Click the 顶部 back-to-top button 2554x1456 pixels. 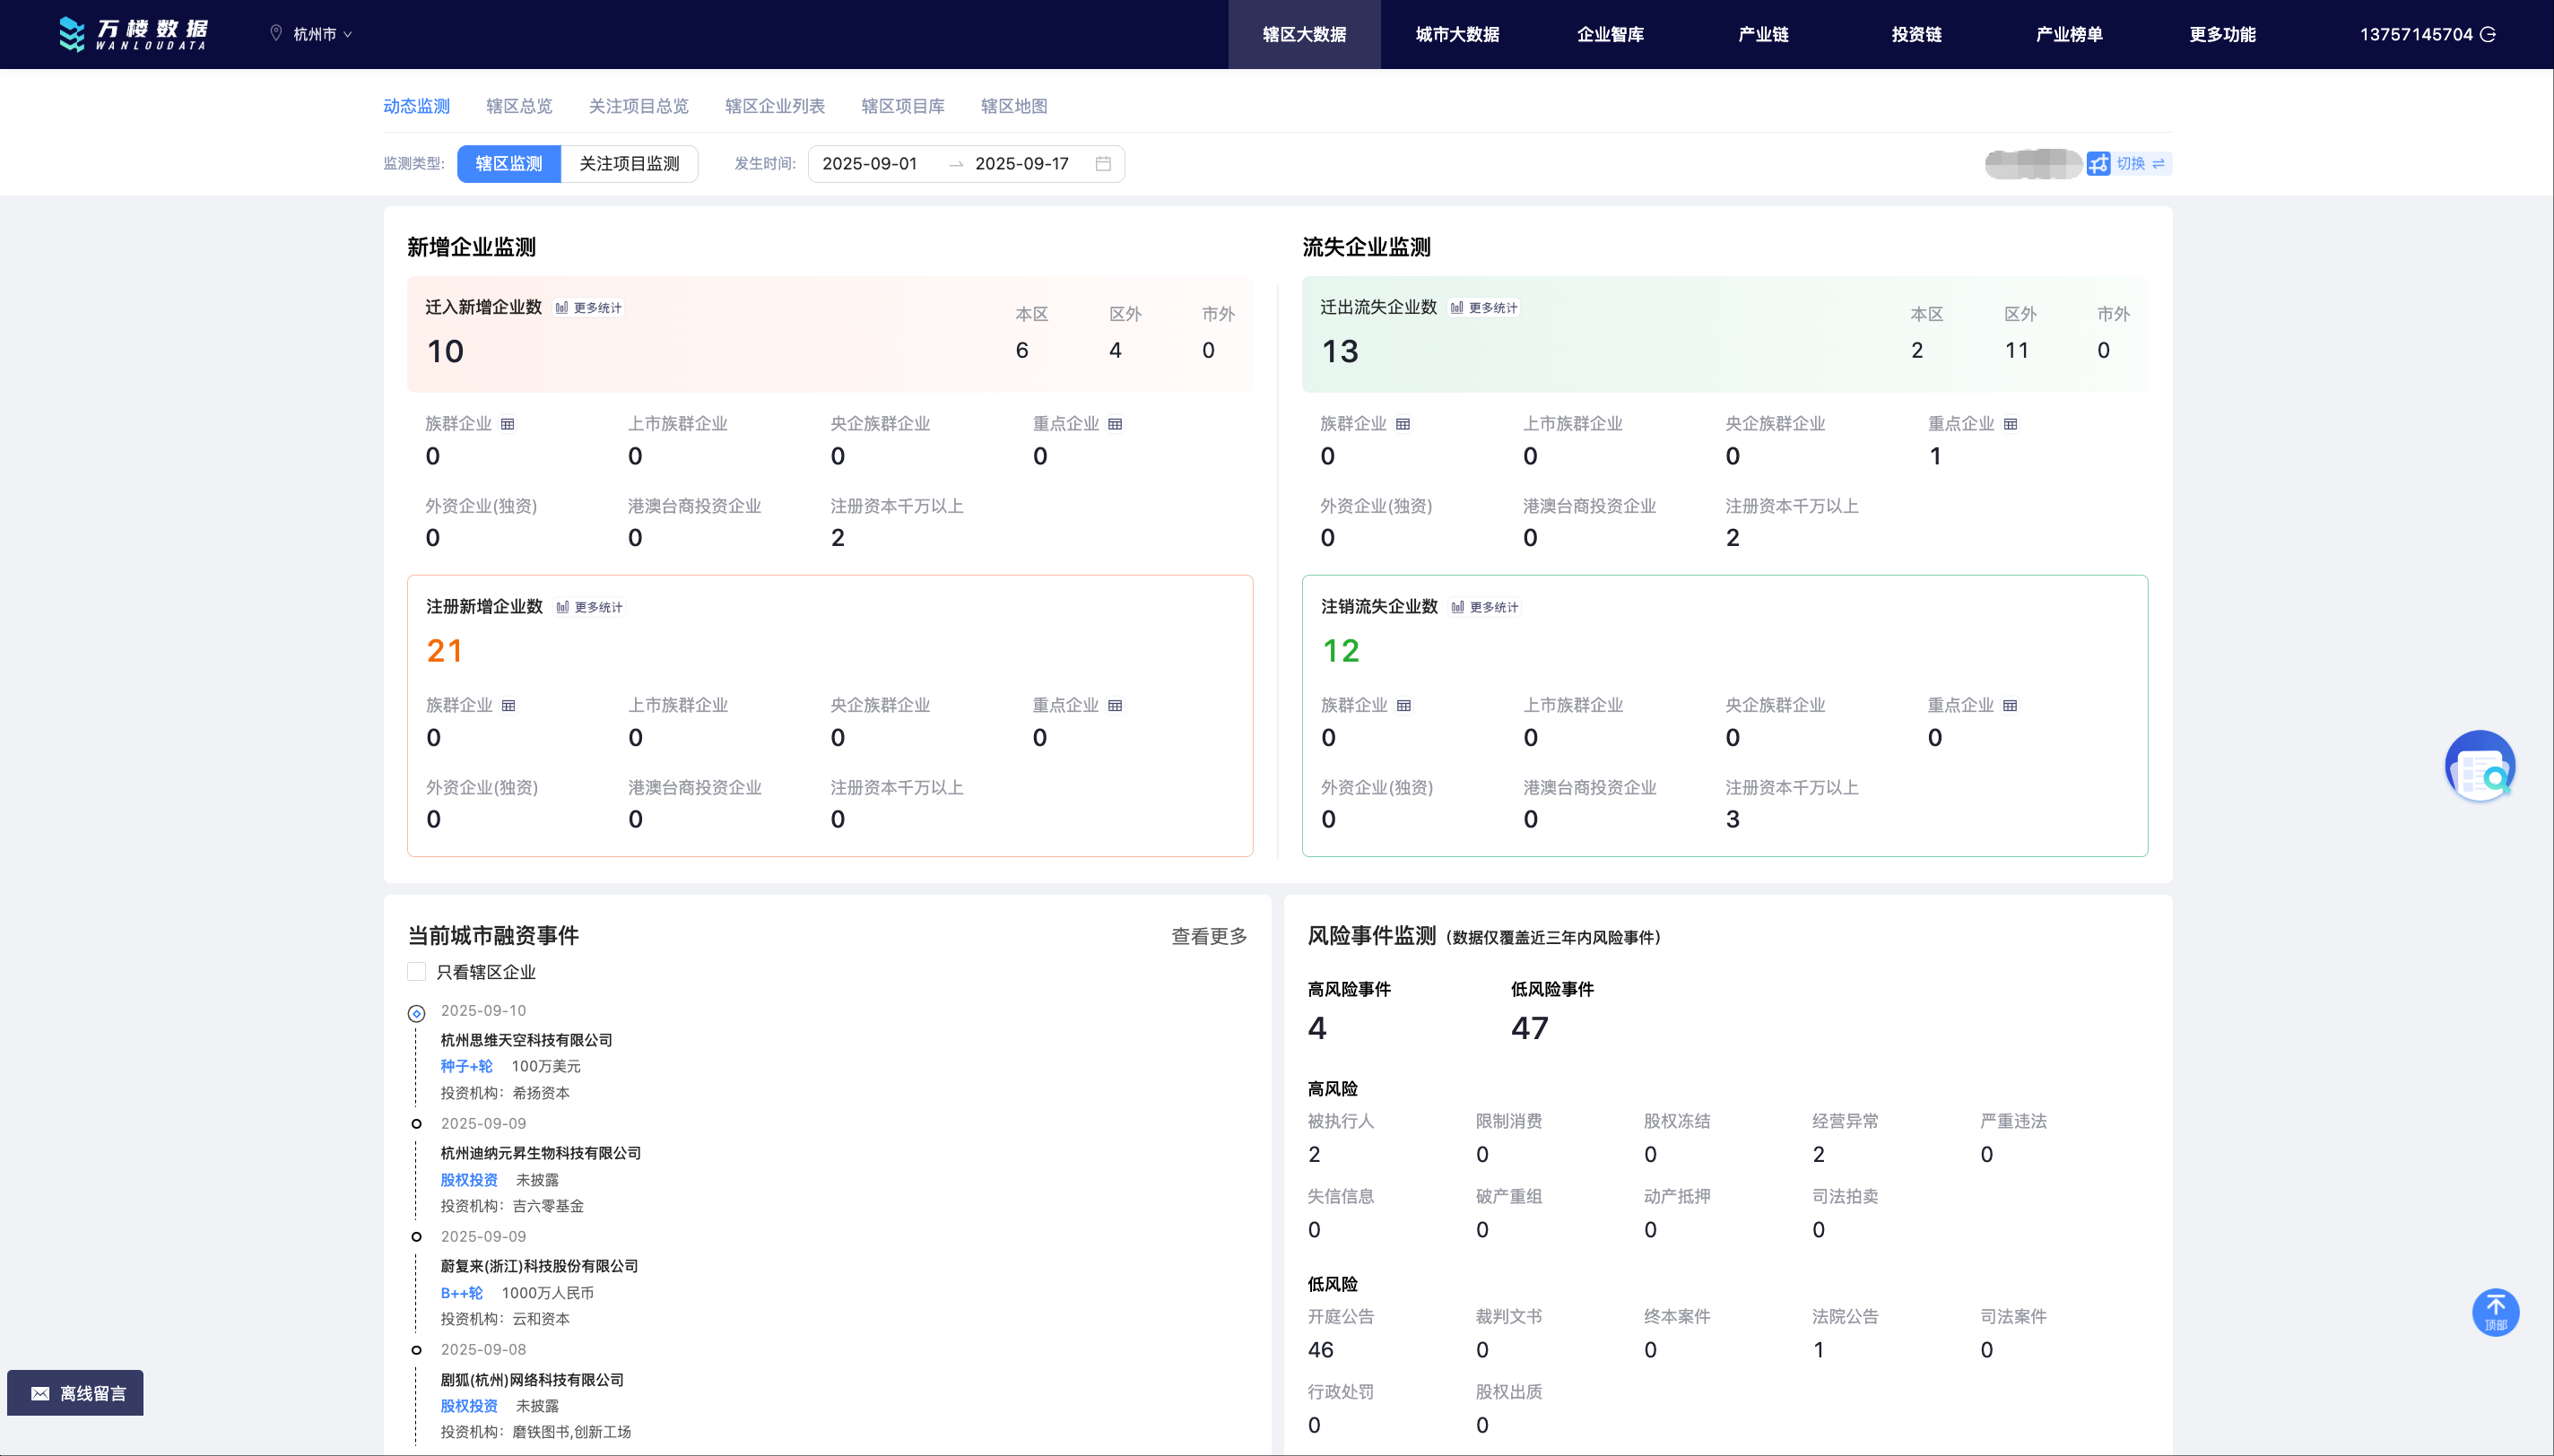click(2495, 1311)
